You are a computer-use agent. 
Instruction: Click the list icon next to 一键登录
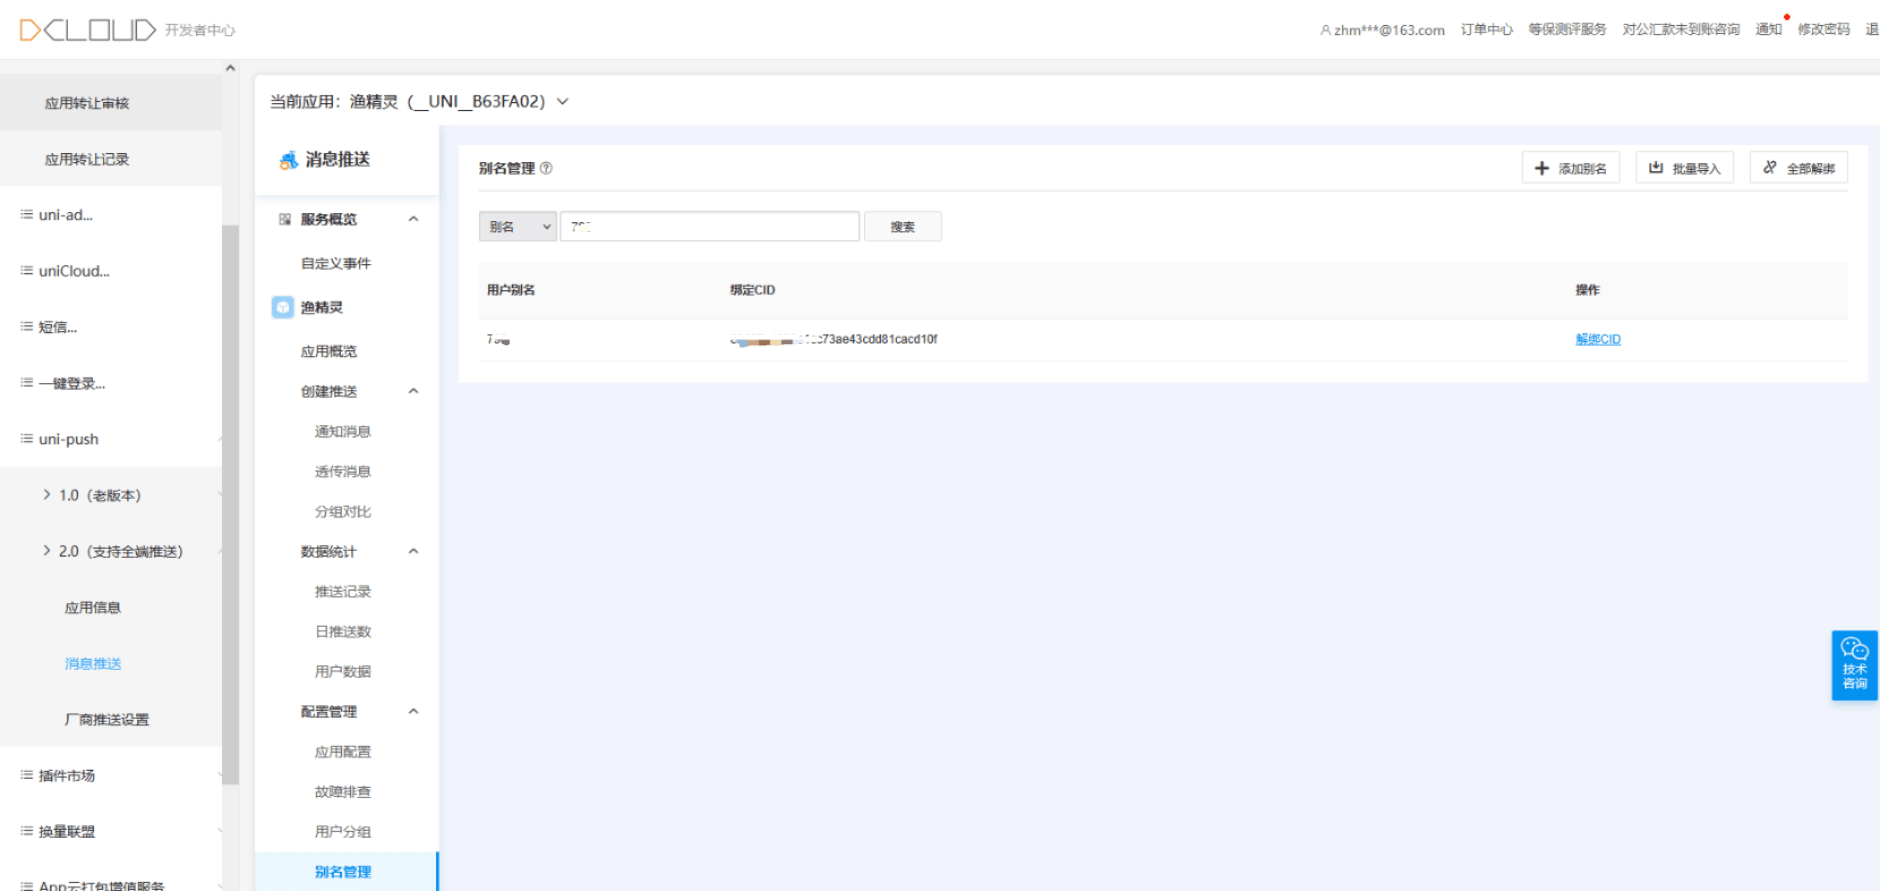pyautogui.click(x=26, y=382)
